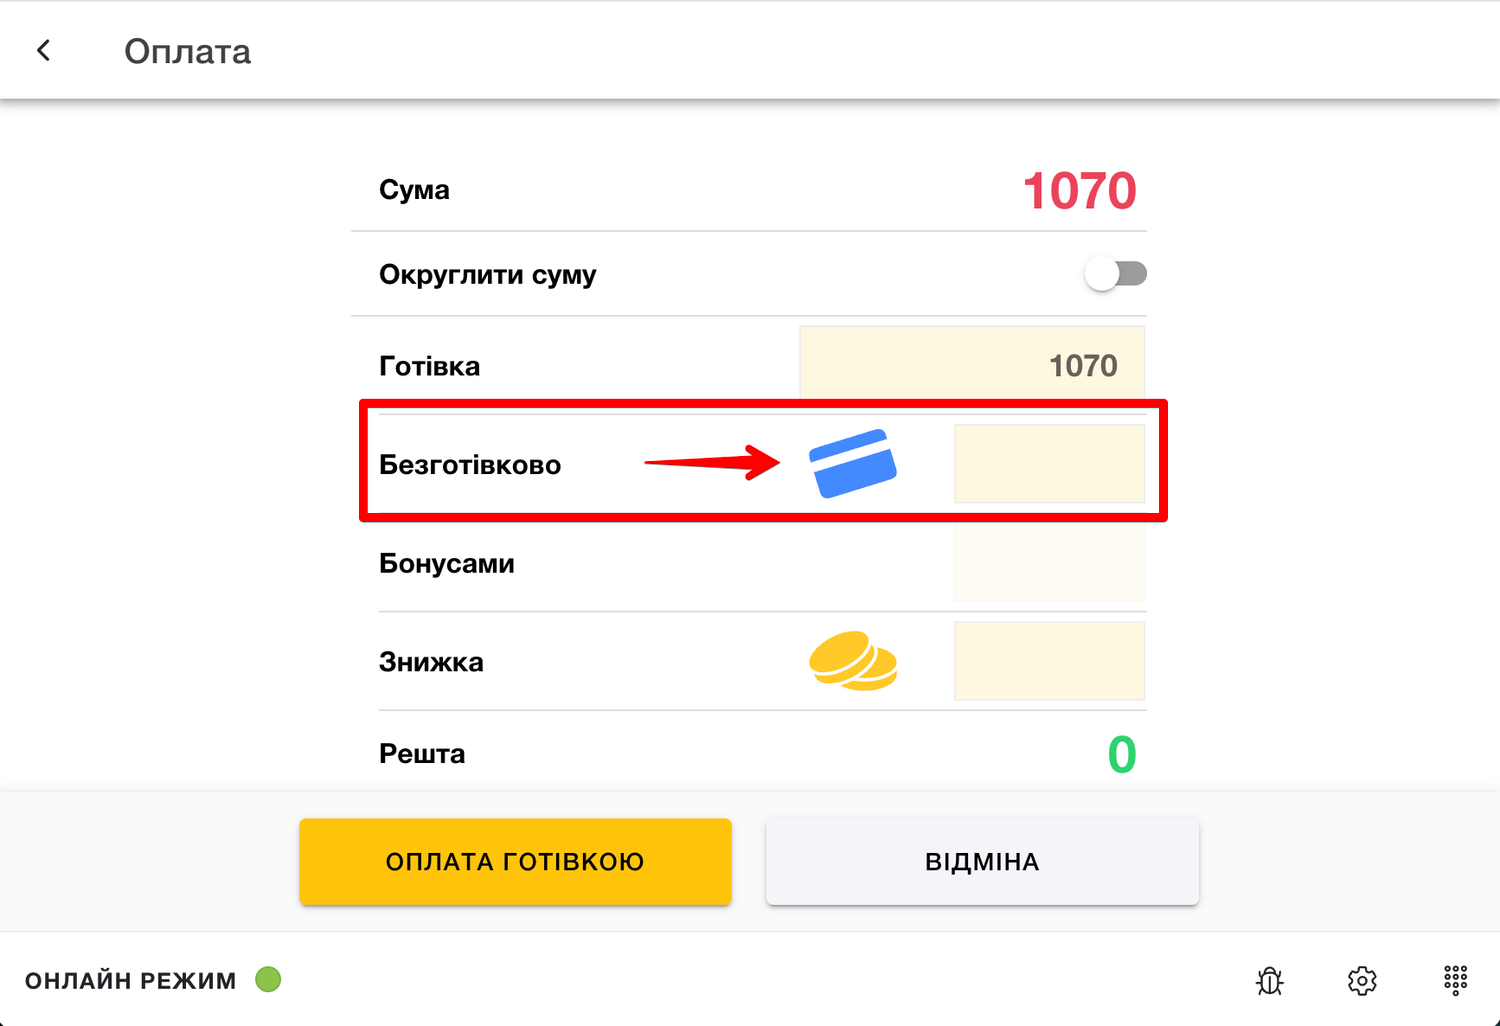
Task: Open the bug report icon
Action: (1269, 980)
